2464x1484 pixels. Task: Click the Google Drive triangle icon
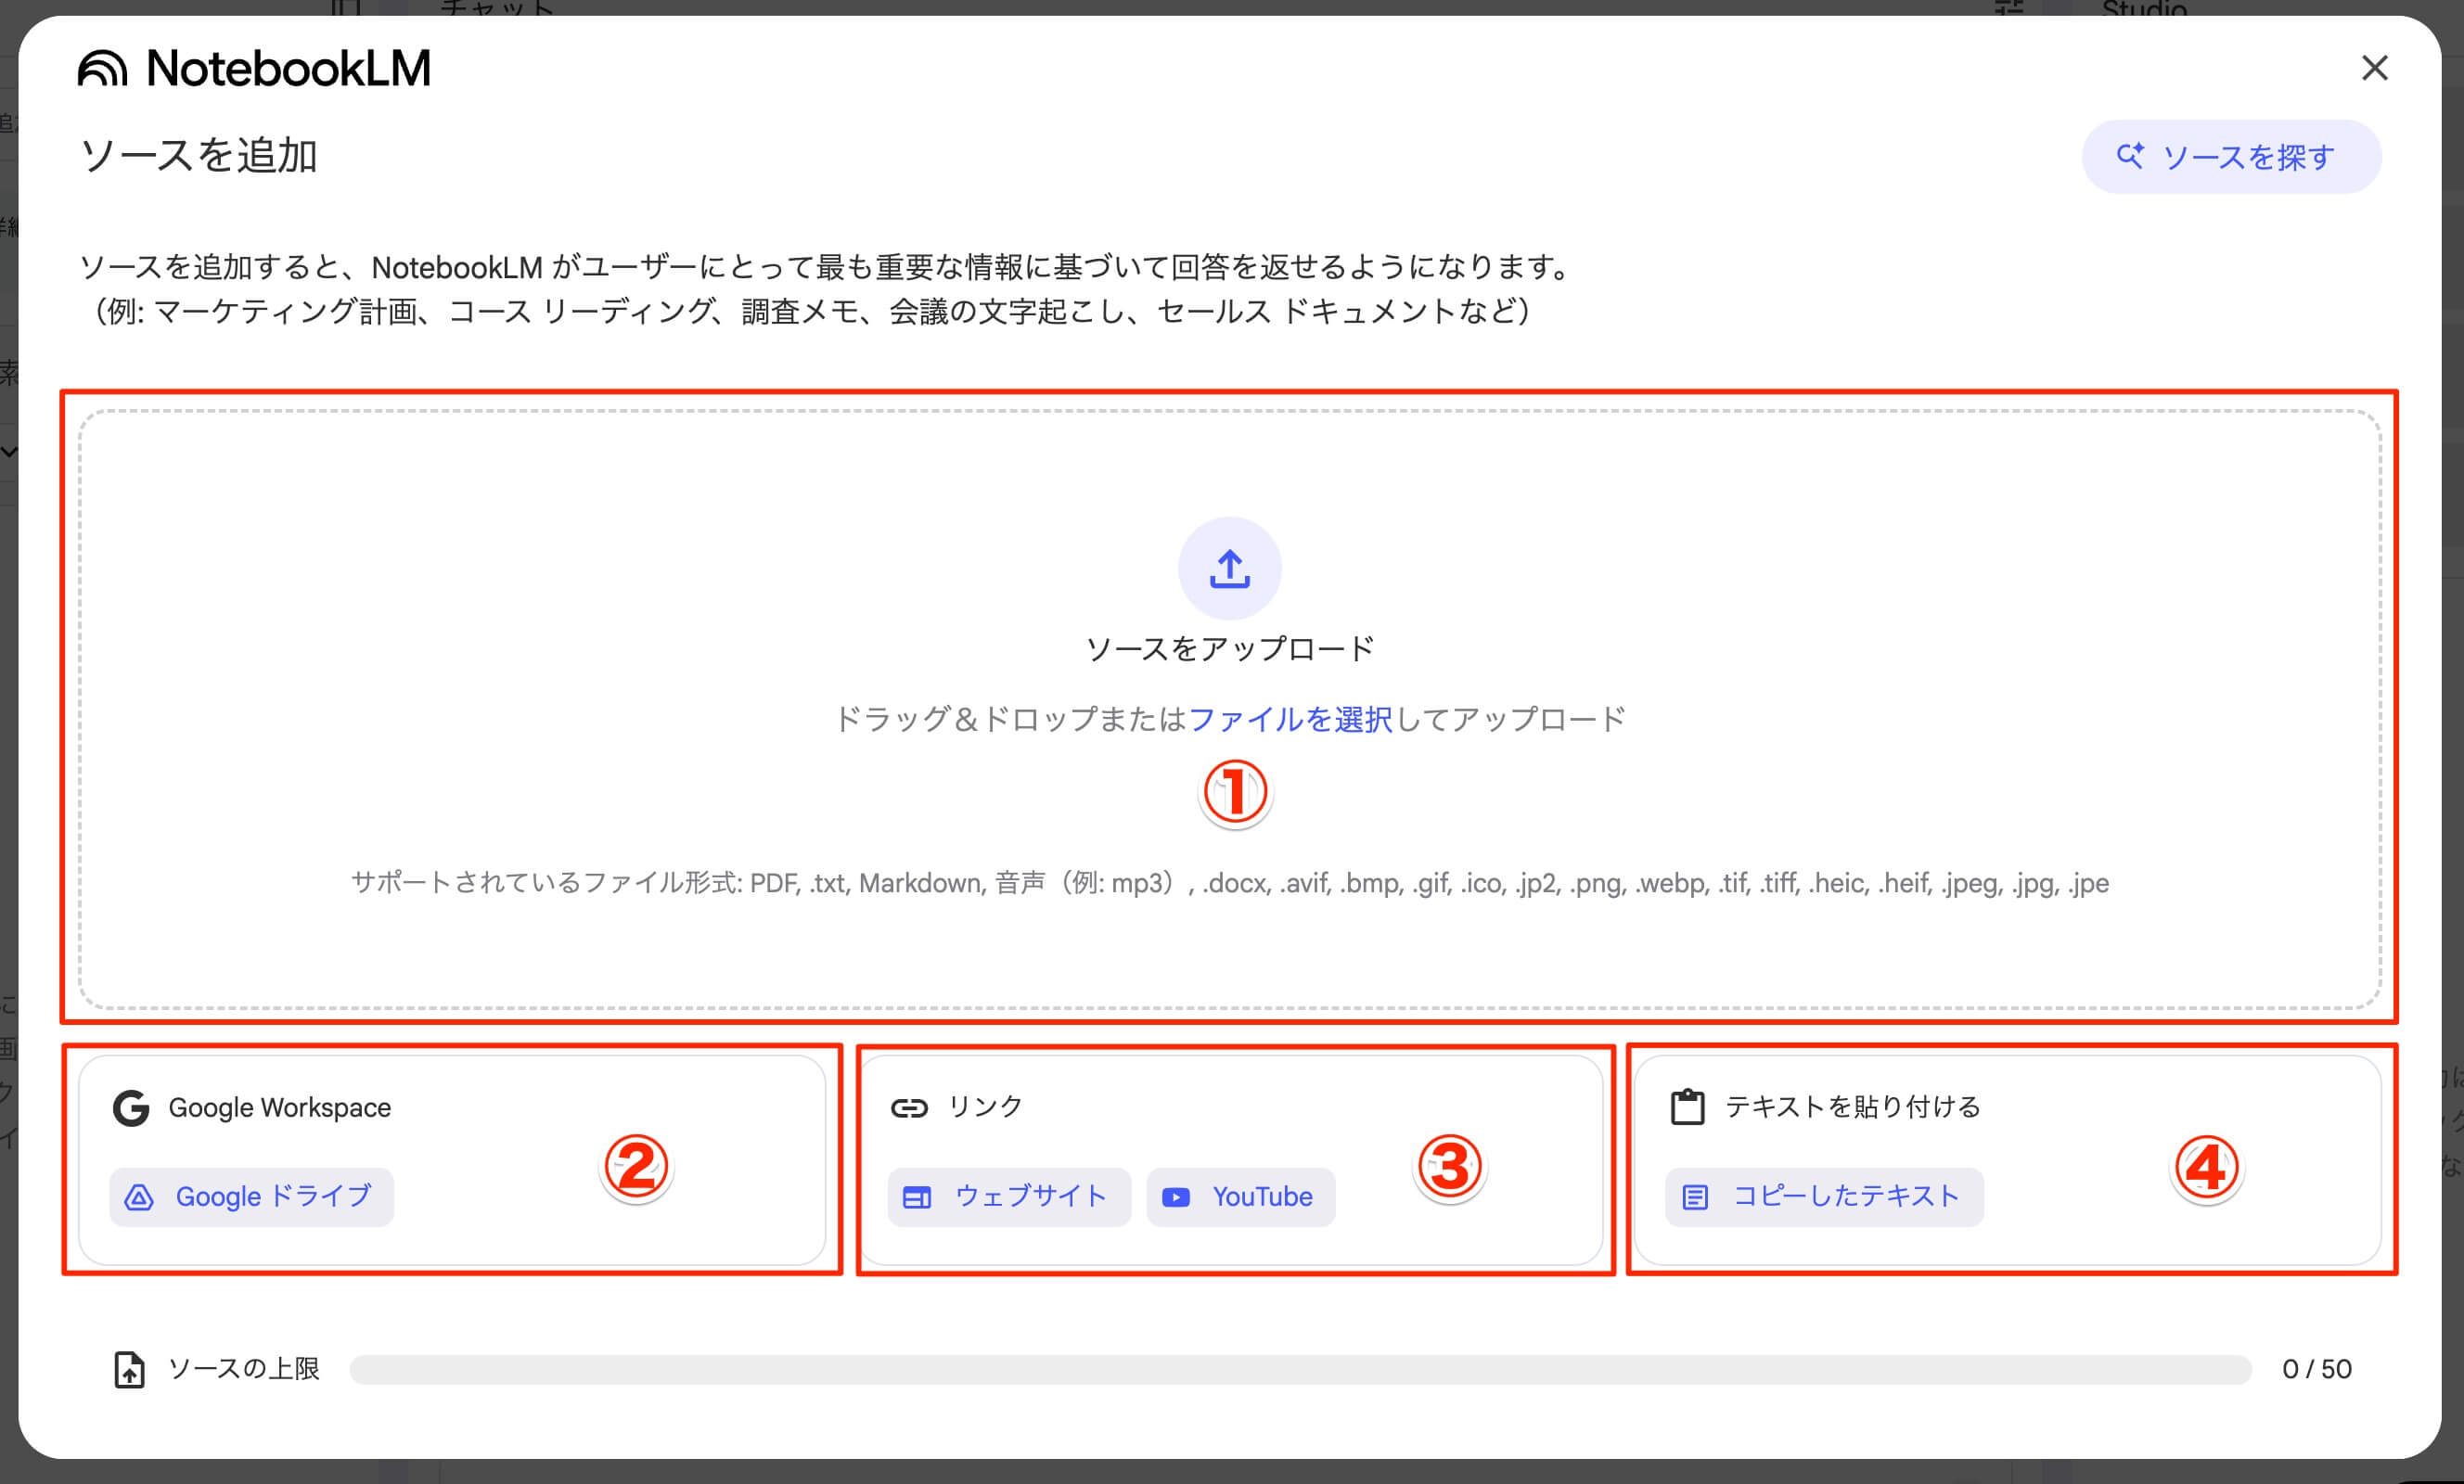tap(140, 1196)
